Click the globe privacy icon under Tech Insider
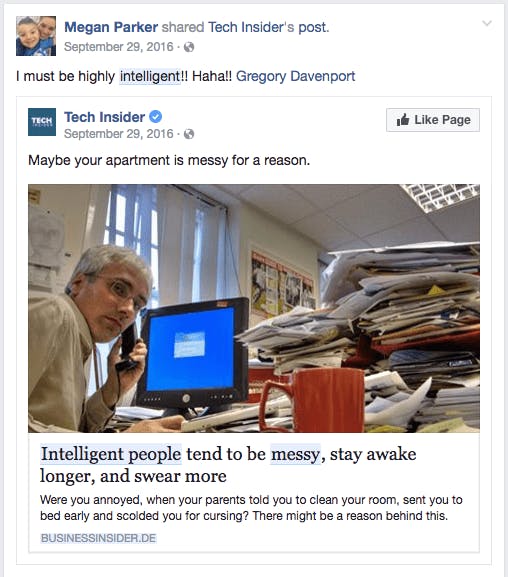The width and height of the screenshot is (508, 577). tap(189, 134)
